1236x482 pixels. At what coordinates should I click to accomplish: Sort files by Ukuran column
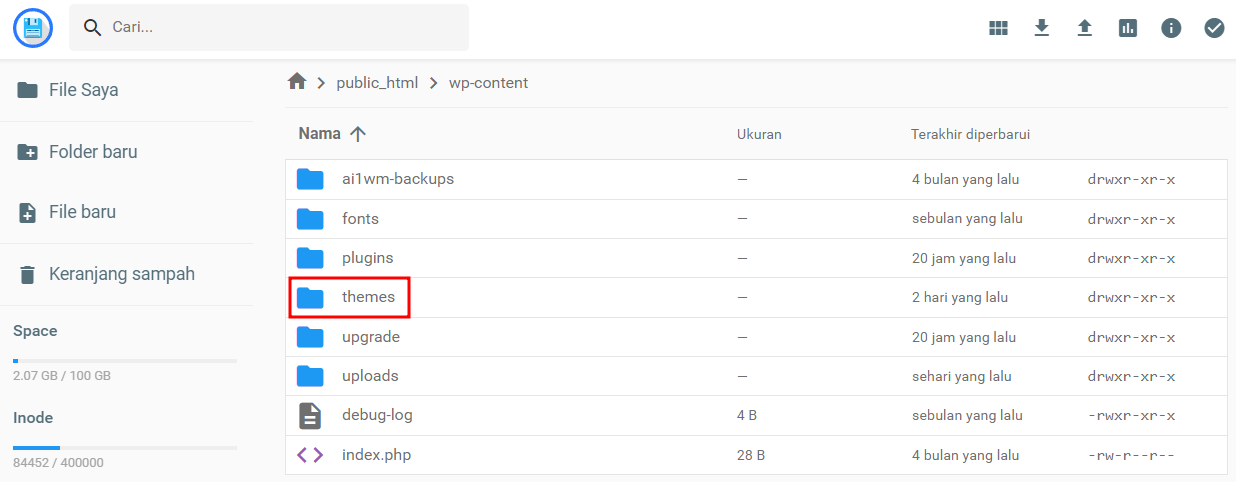pyautogui.click(x=759, y=134)
